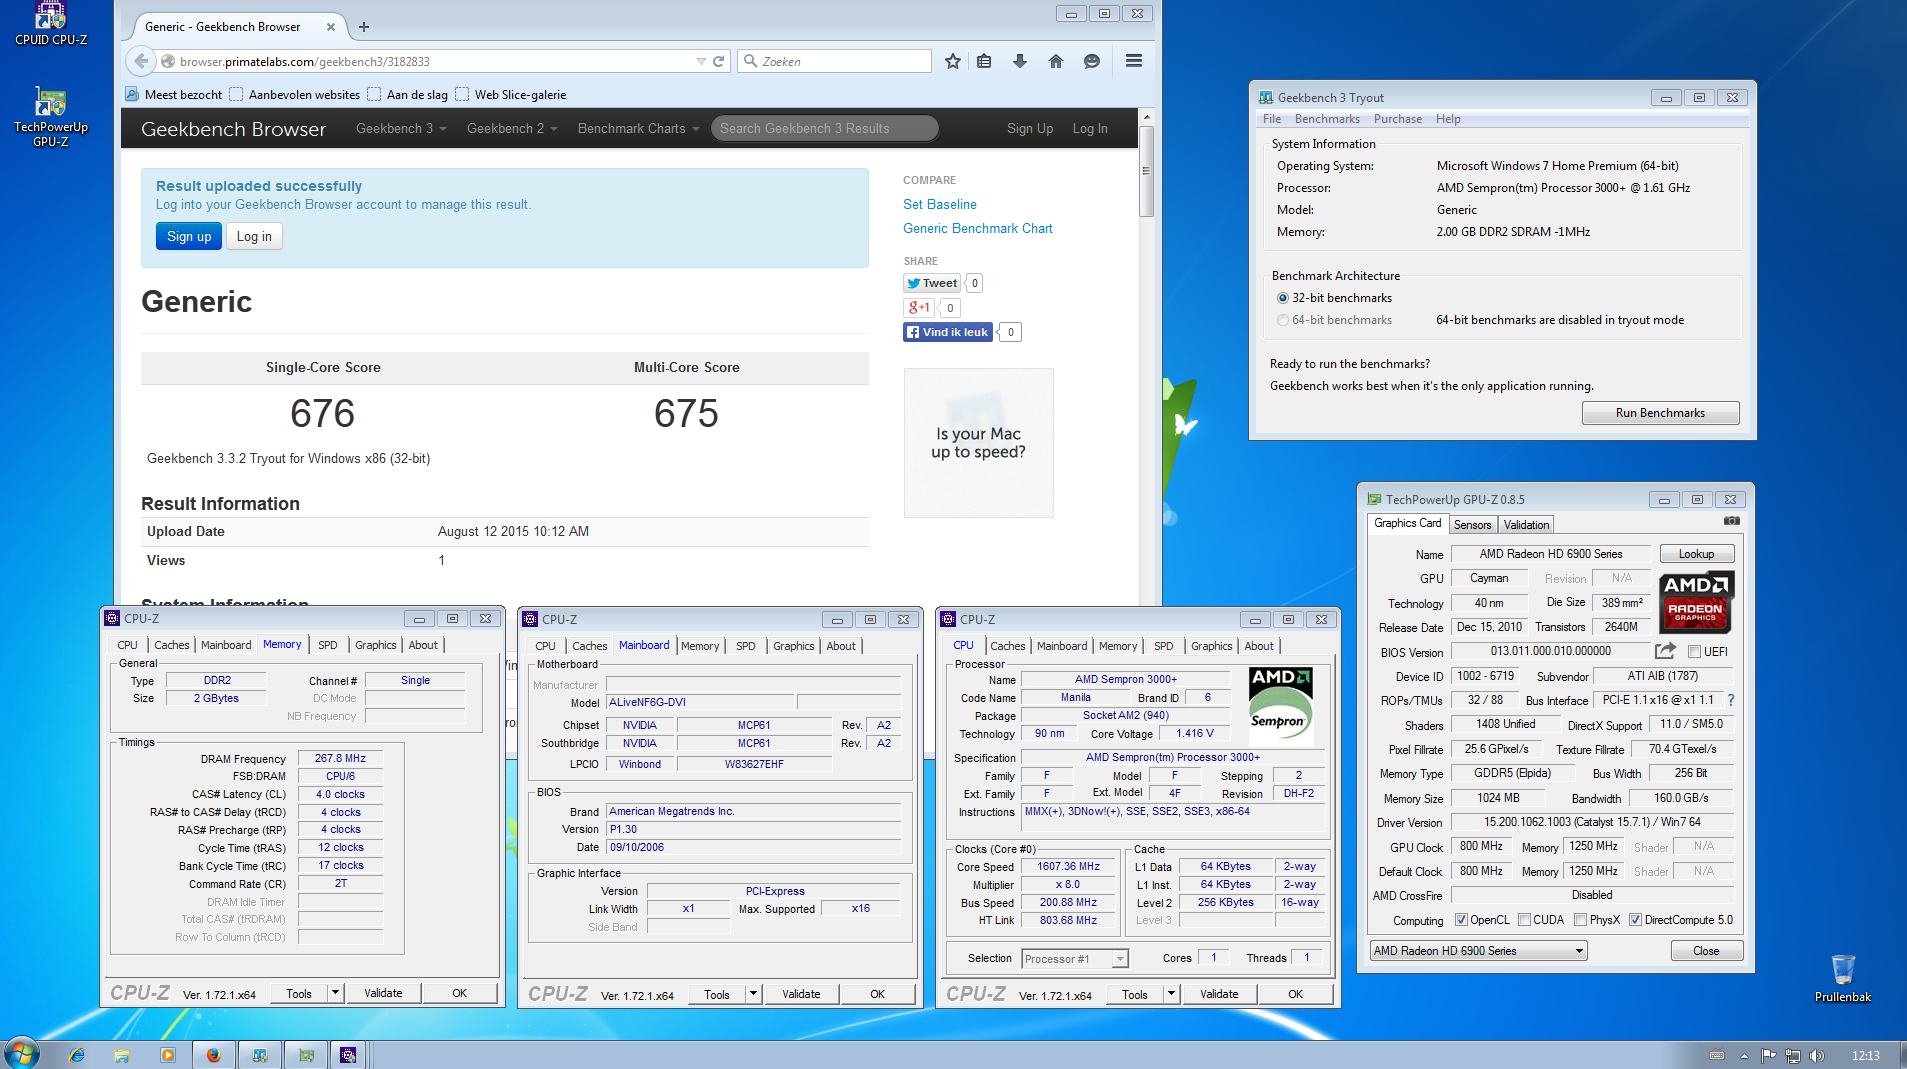Click the chat bubble icon in Firefox toolbar
Viewport: 1907px width, 1069px height.
tap(1092, 61)
